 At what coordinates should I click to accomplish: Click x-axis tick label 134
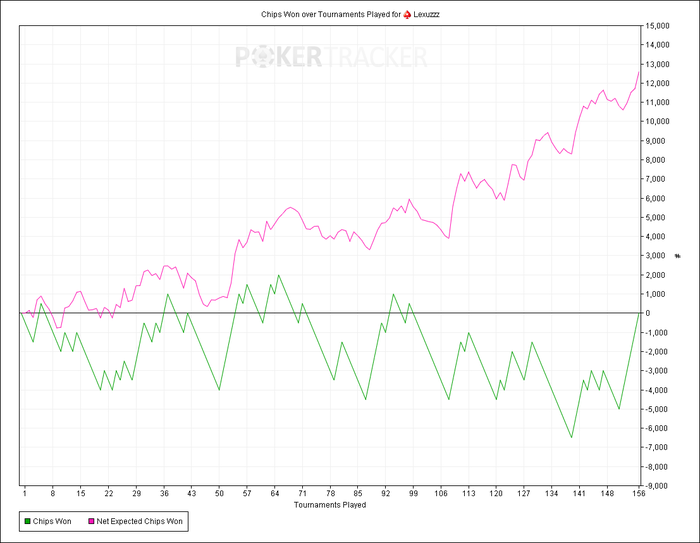pos(552,493)
